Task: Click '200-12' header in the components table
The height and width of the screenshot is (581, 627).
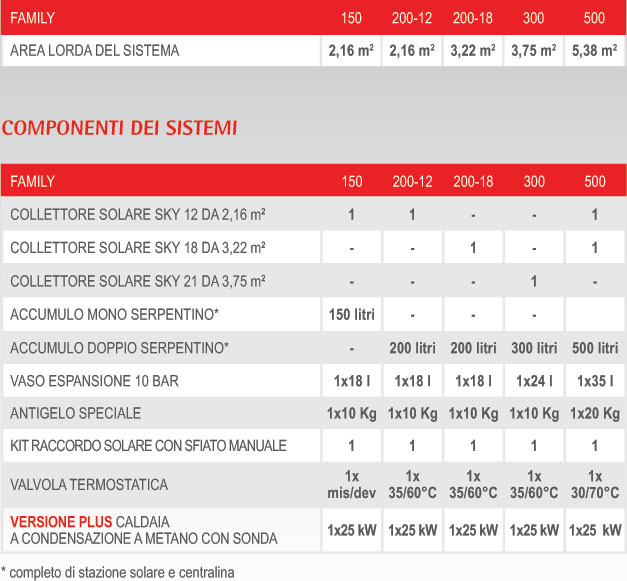Action: click(412, 182)
